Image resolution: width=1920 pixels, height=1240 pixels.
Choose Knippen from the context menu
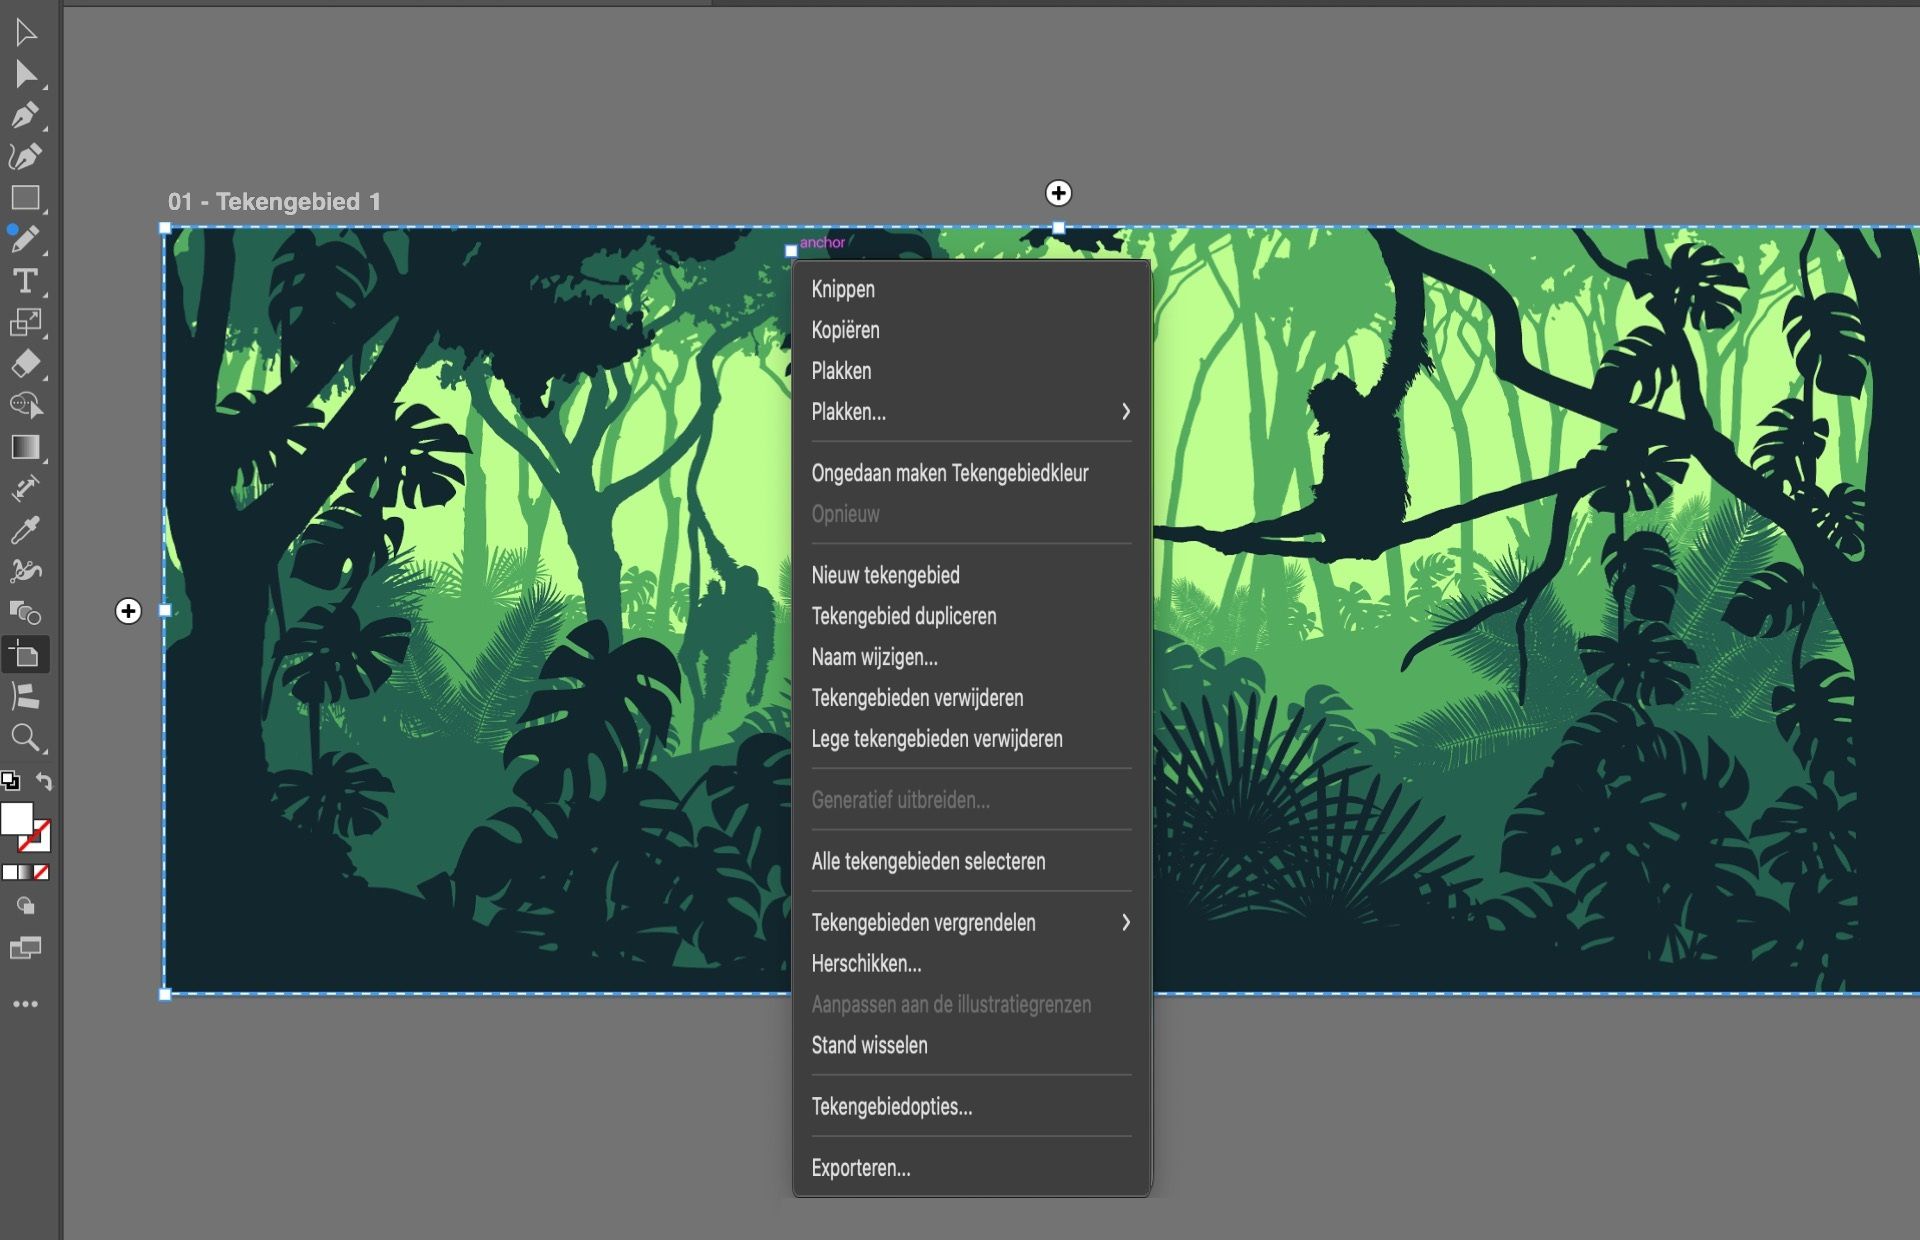coord(843,289)
